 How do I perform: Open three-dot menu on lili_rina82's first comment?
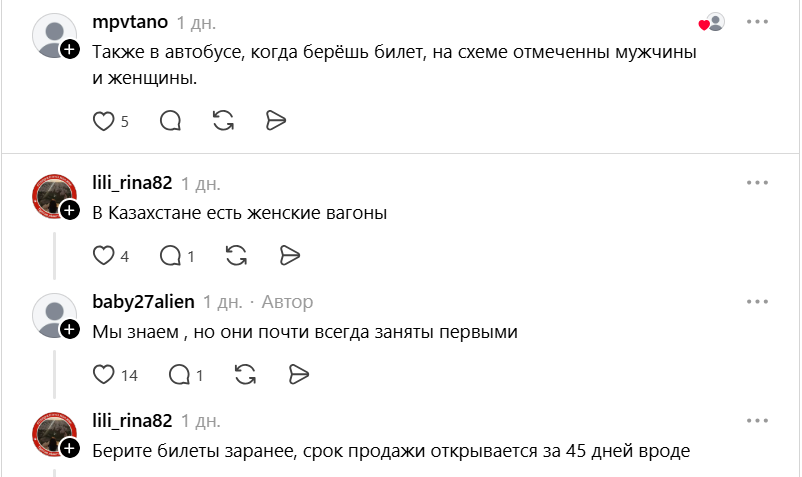pyautogui.click(x=757, y=183)
